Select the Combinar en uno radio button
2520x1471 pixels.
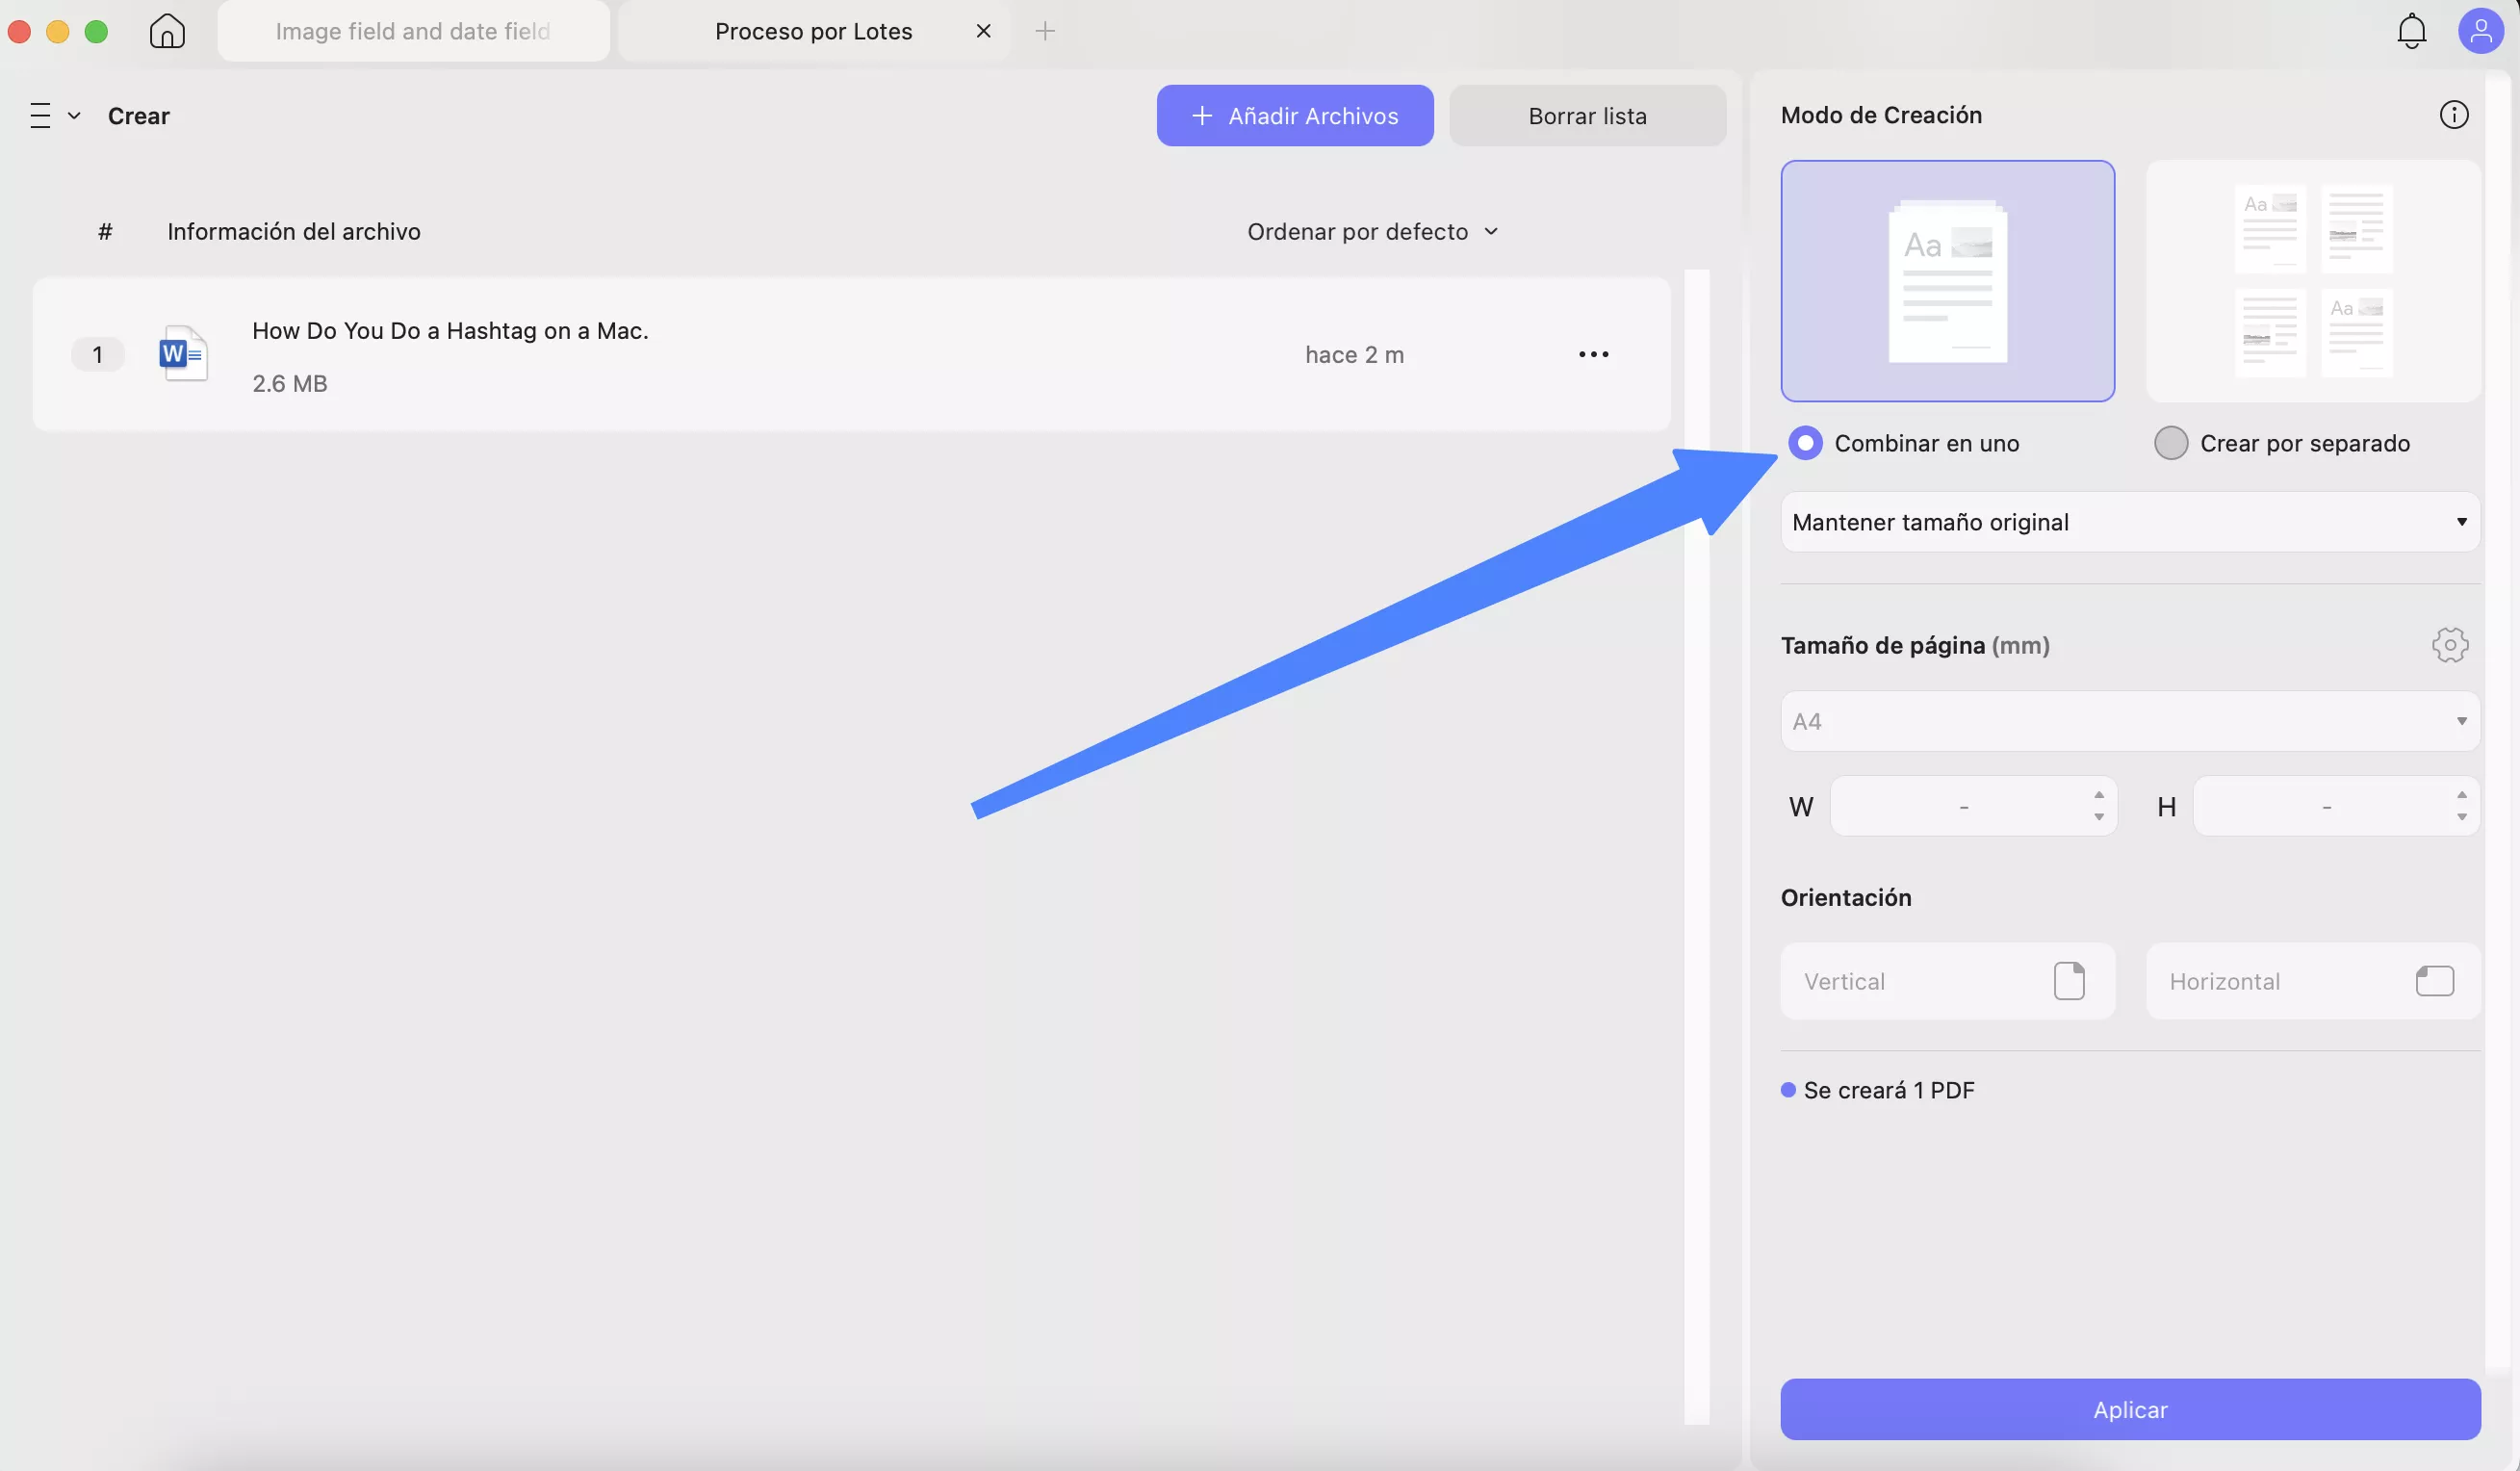tap(1805, 443)
